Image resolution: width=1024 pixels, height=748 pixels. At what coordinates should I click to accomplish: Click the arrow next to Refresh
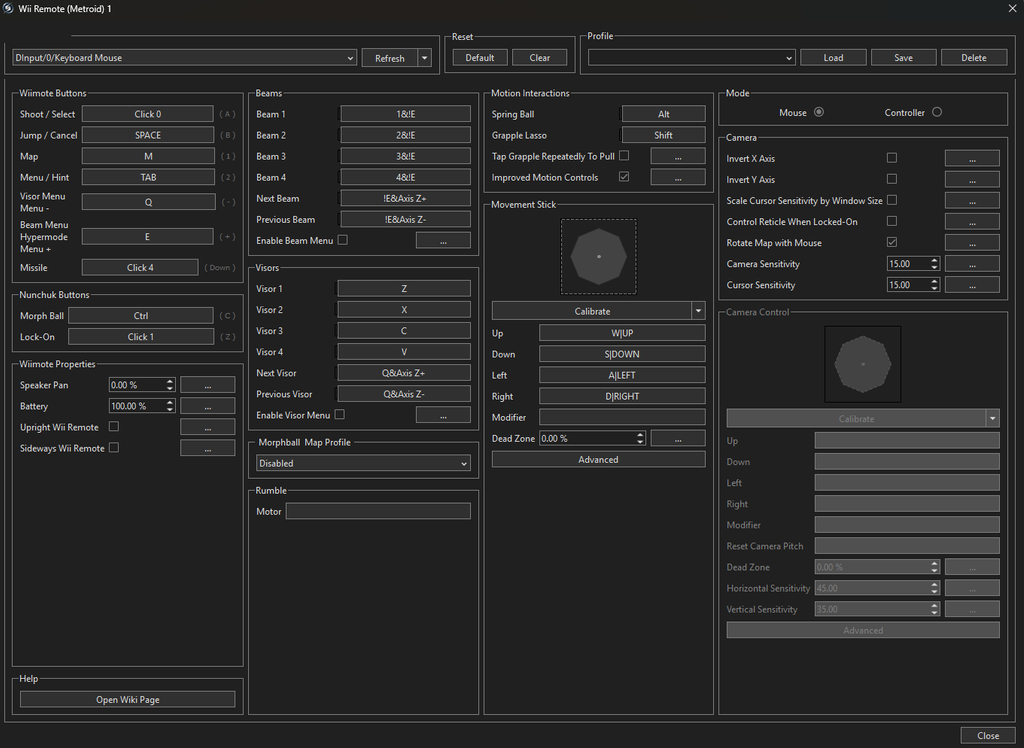tap(425, 58)
